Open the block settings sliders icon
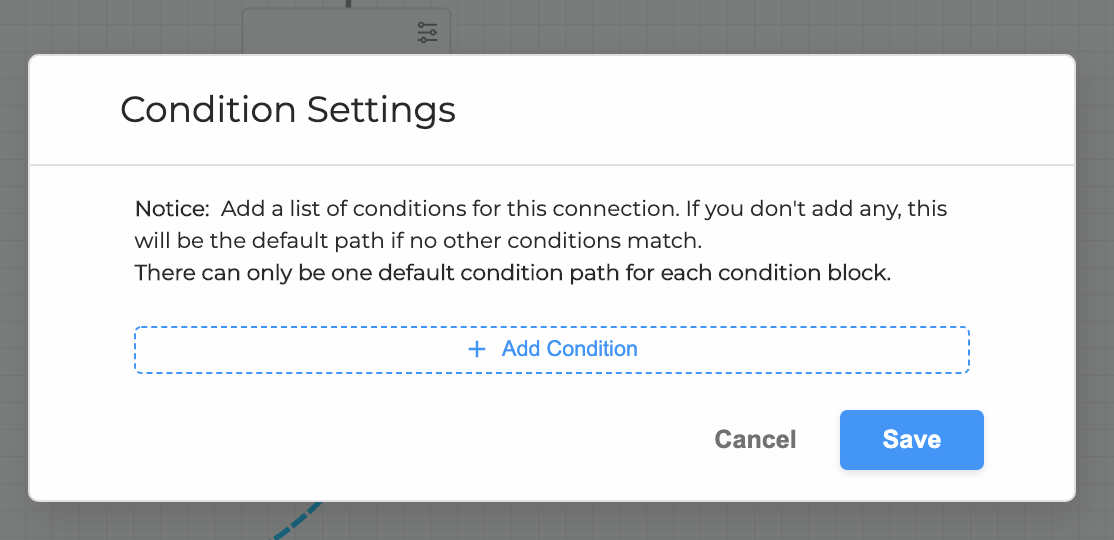This screenshot has height=540, width=1114. 428,32
